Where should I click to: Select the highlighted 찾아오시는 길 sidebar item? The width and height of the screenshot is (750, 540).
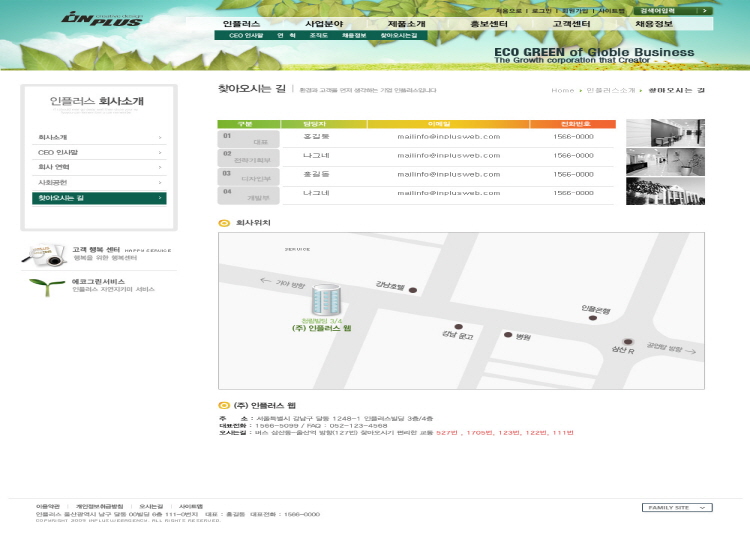pyautogui.click(x=99, y=198)
